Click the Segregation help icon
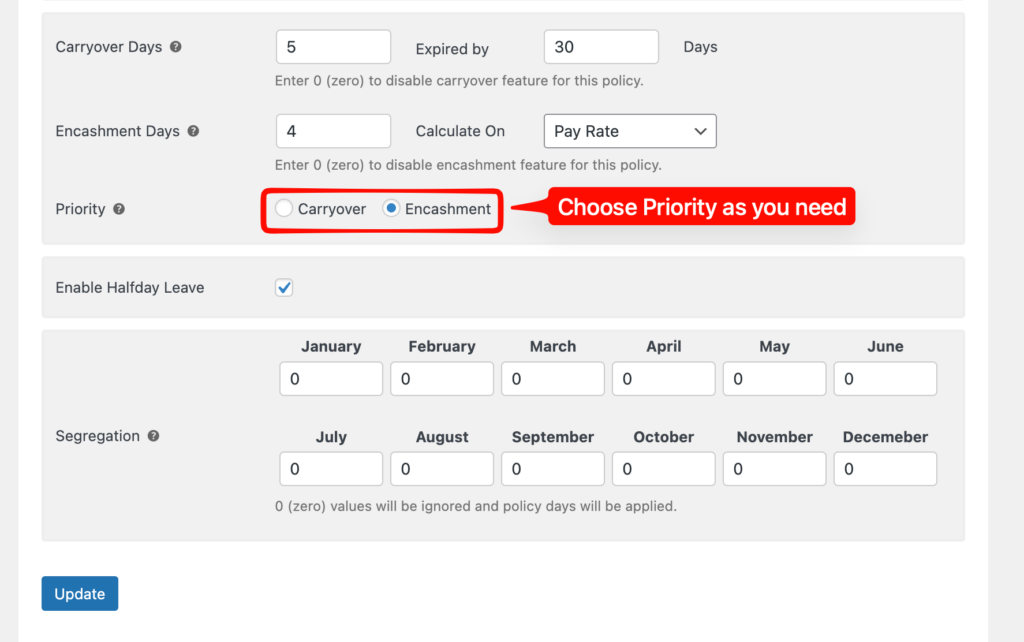 [153, 436]
